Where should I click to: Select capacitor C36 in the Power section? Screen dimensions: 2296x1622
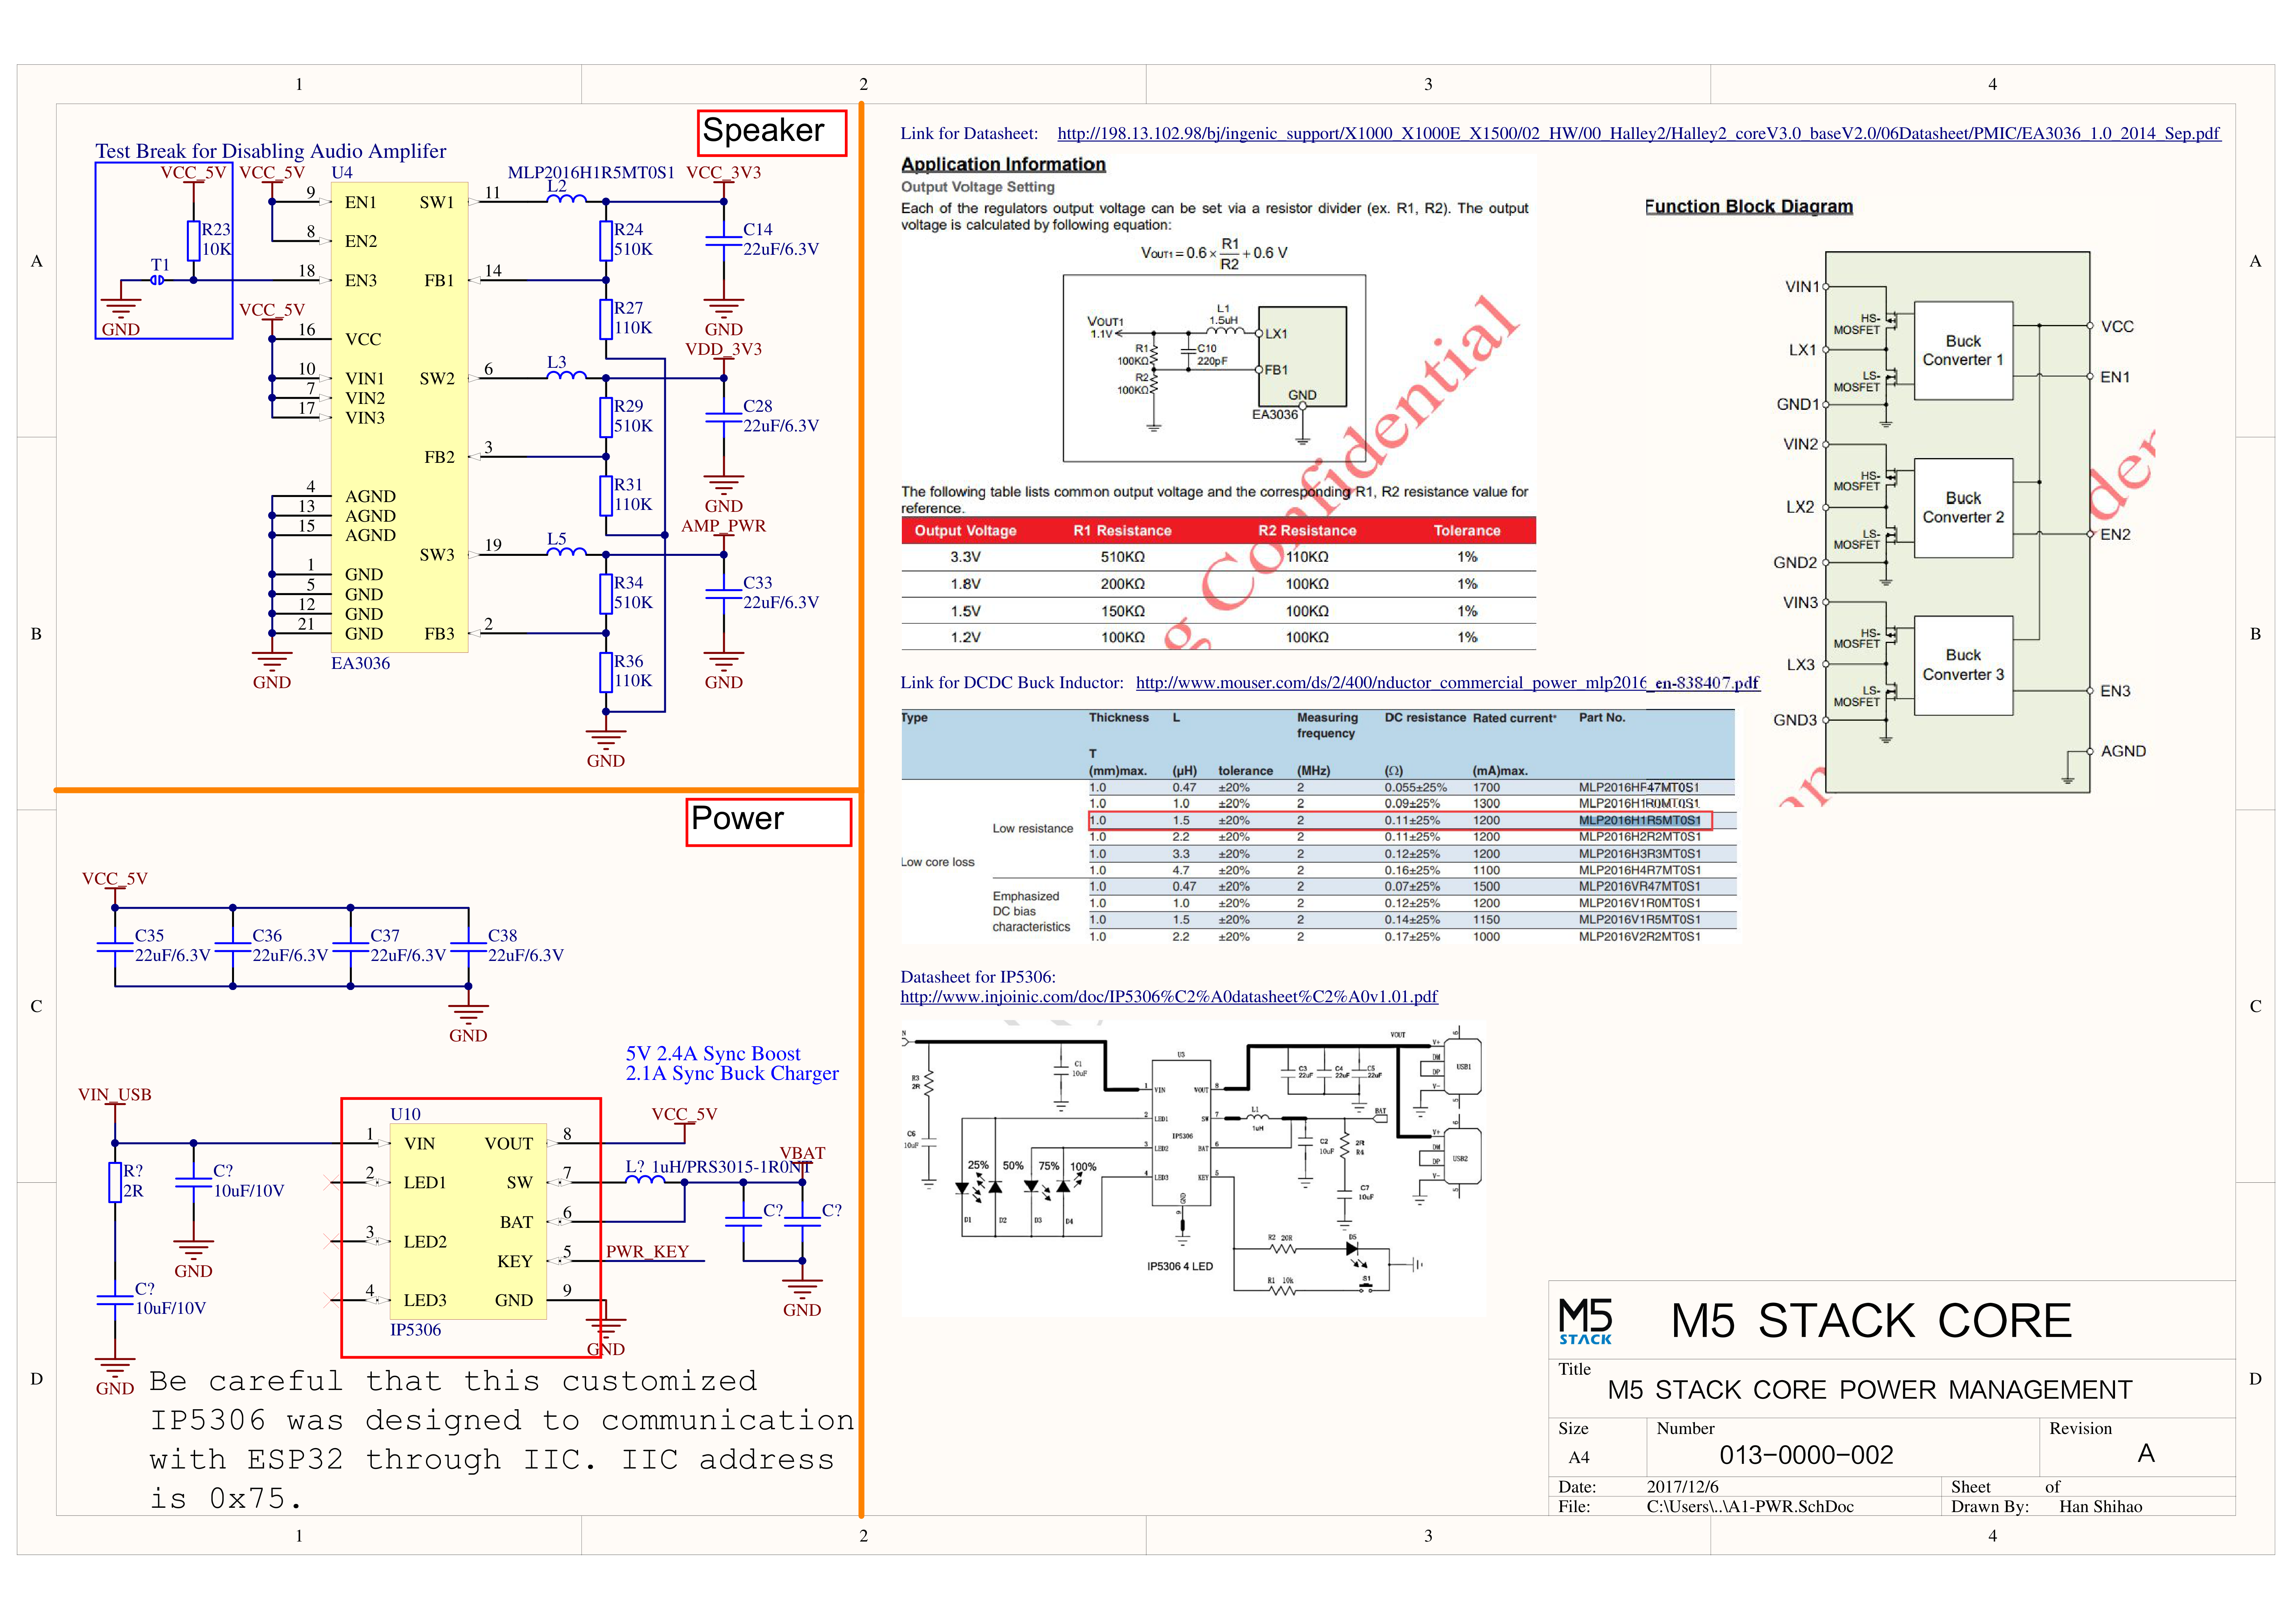point(233,946)
